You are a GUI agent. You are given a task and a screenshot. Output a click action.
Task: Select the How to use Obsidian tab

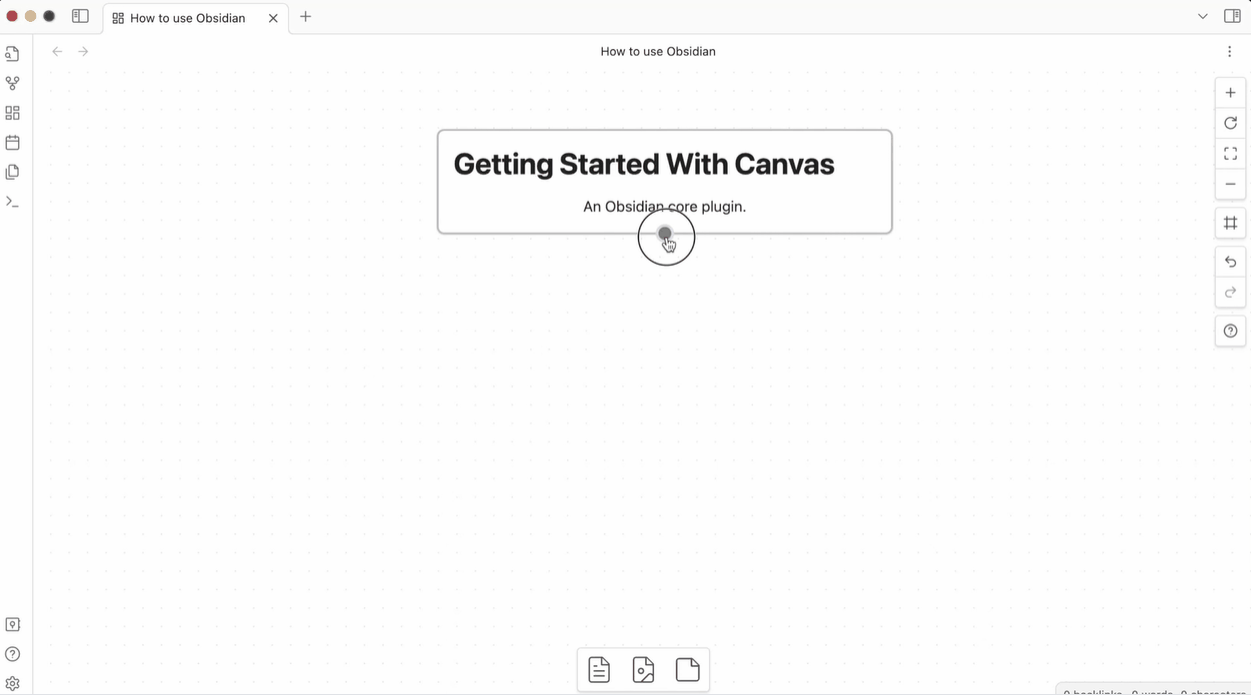click(x=196, y=18)
